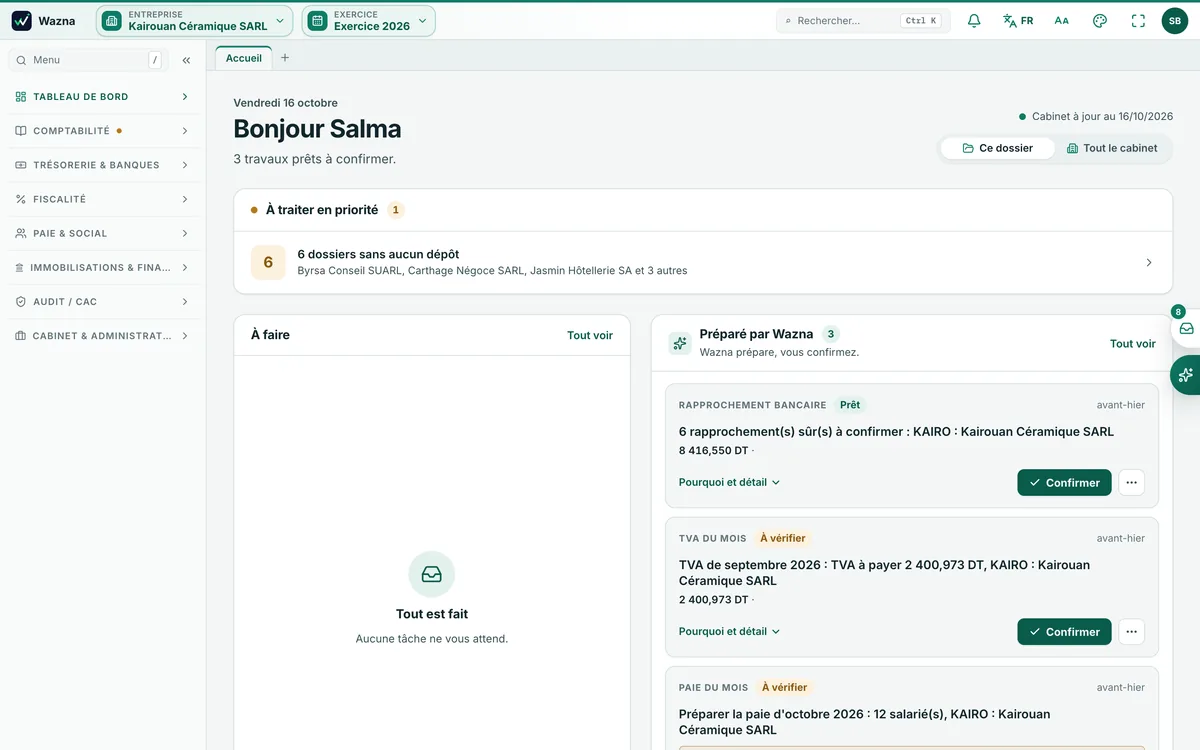Click the amount 8 416,550 DT

click(x=714, y=451)
